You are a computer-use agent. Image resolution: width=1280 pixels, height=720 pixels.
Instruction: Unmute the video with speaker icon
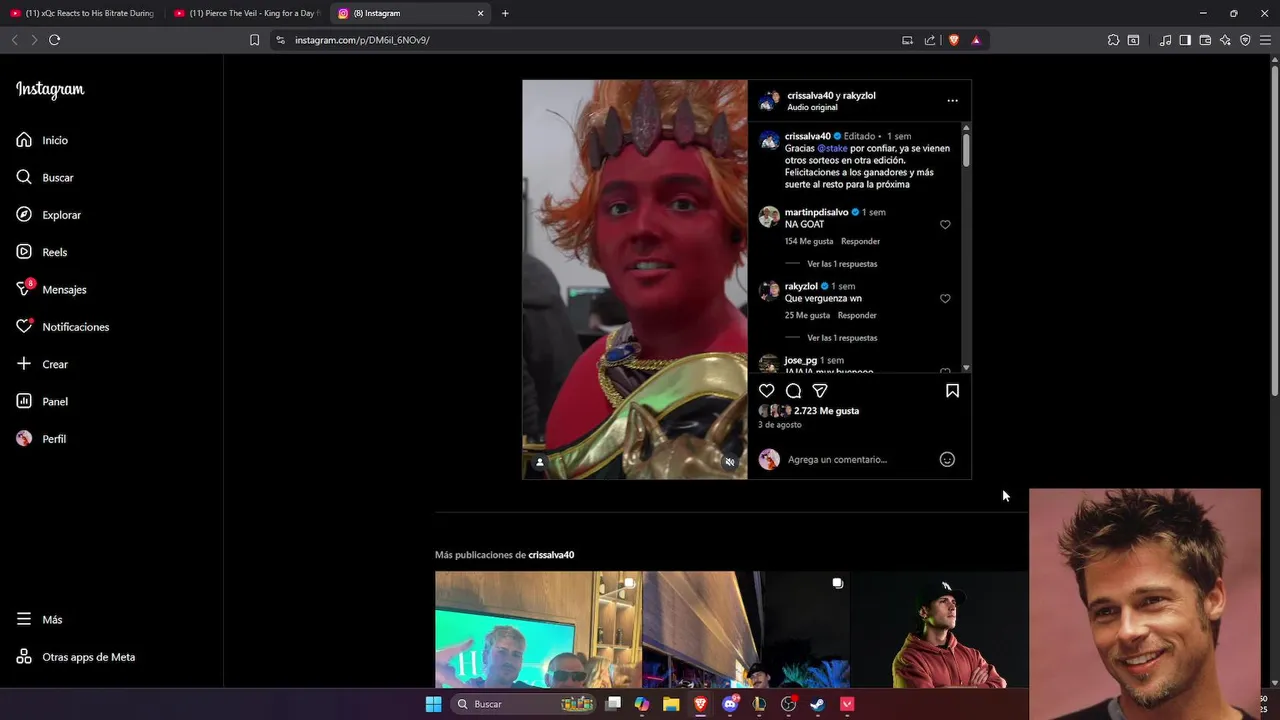pyautogui.click(x=730, y=462)
